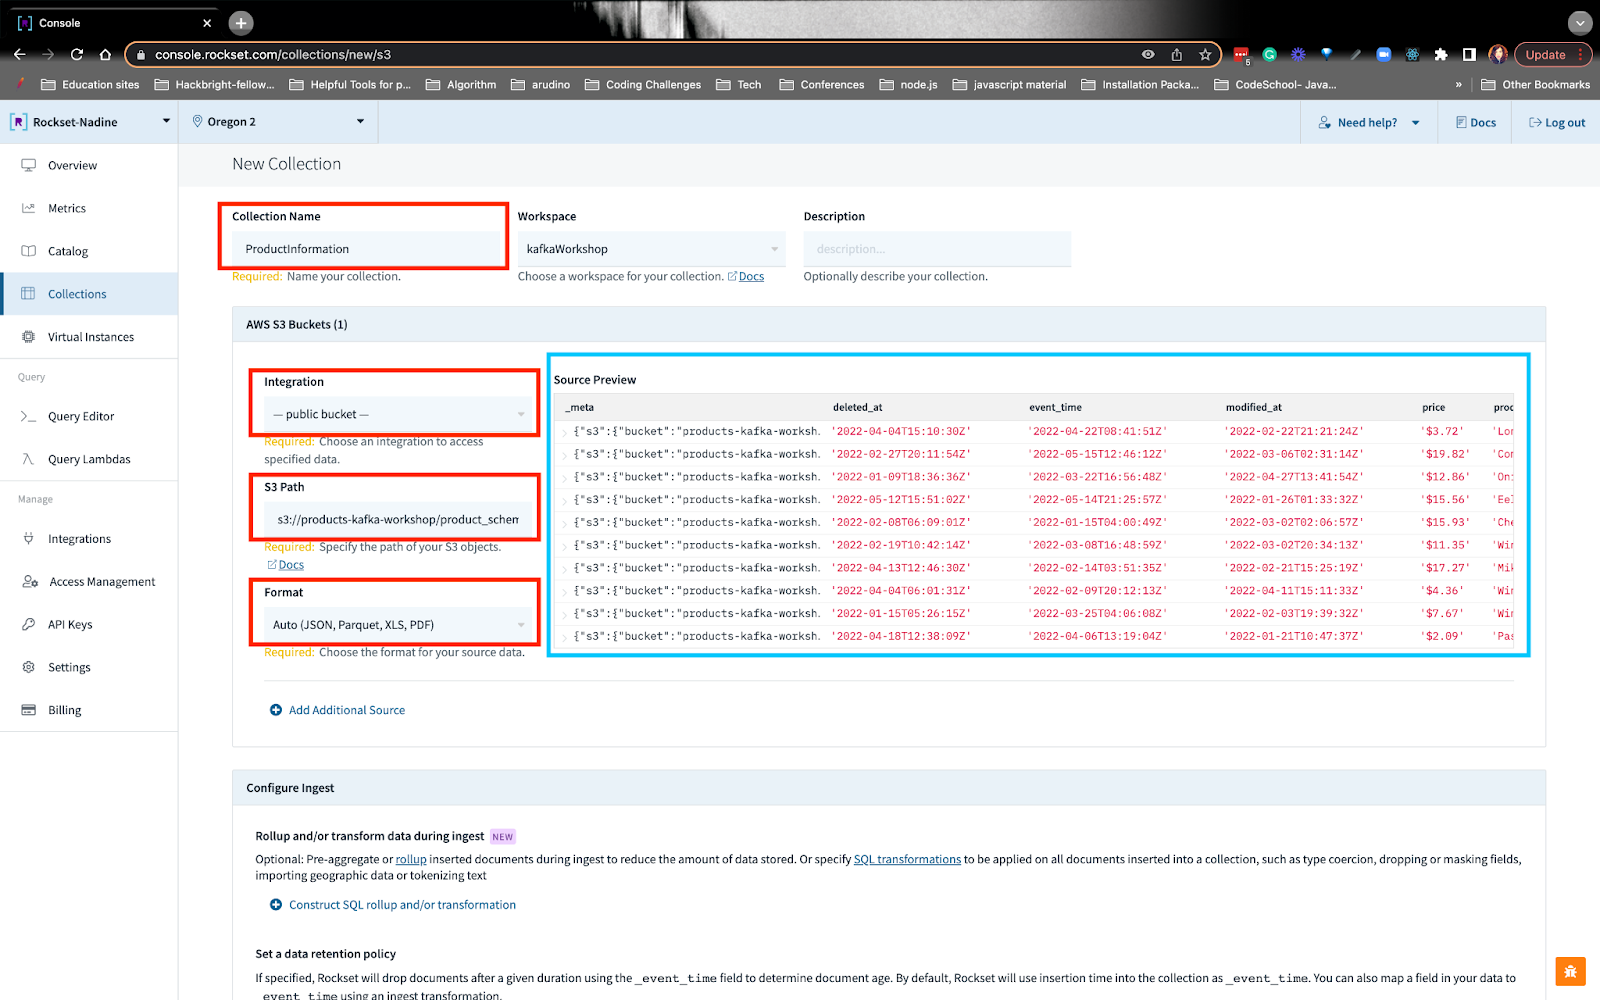
Task: Open the Need help? dropdown
Action: (1369, 122)
